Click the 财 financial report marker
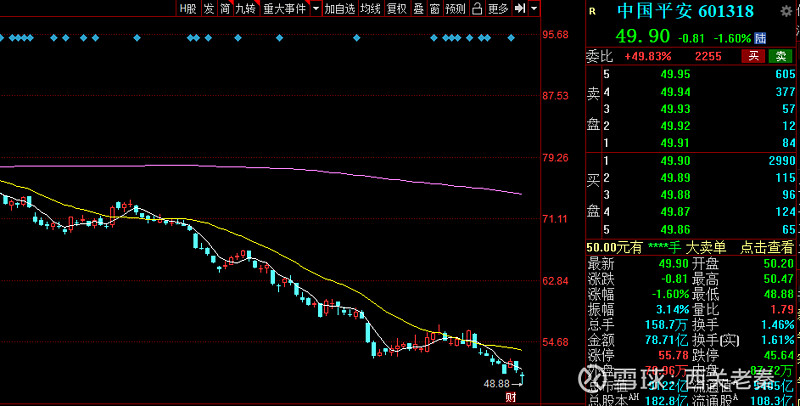Viewport: 800px width, 406px height. (510, 397)
